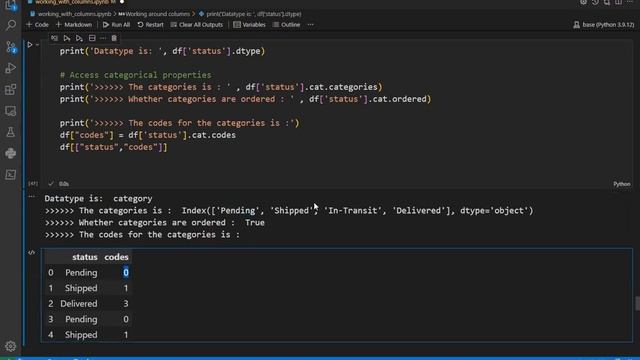Restart the notebook kernel
The width and height of the screenshot is (640, 360).
point(150,24)
